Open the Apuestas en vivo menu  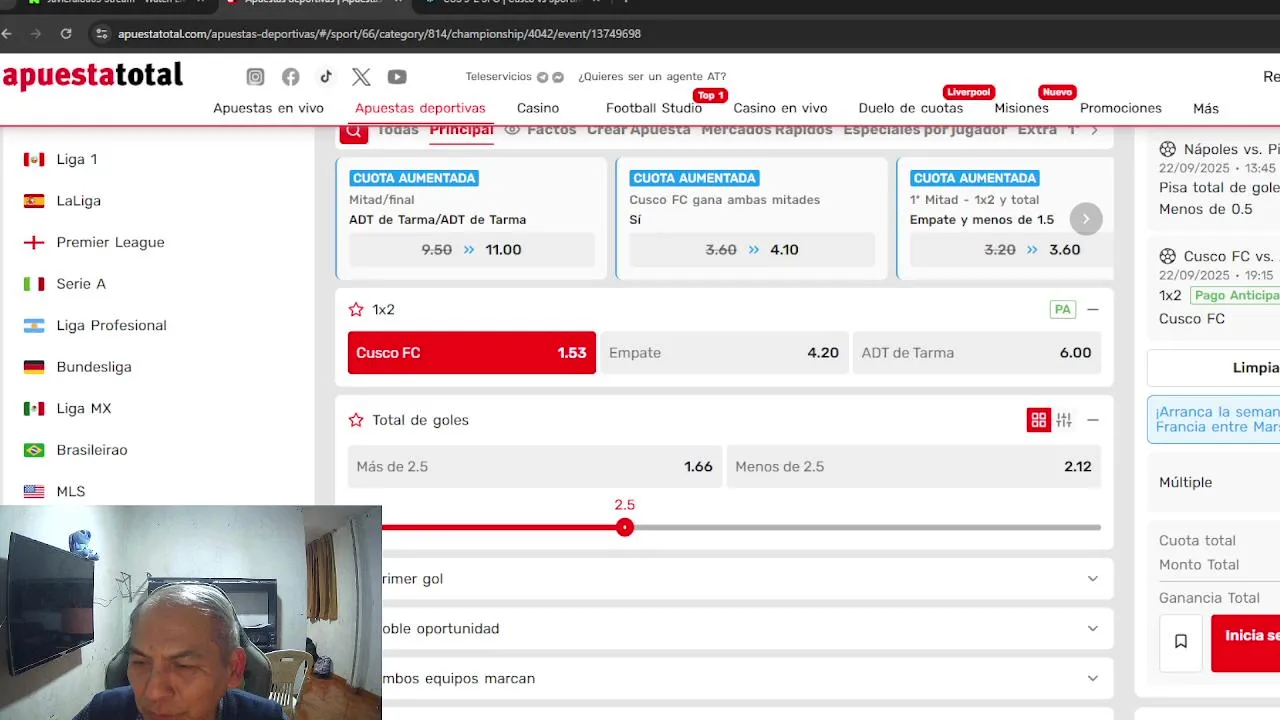click(x=268, y=108)
